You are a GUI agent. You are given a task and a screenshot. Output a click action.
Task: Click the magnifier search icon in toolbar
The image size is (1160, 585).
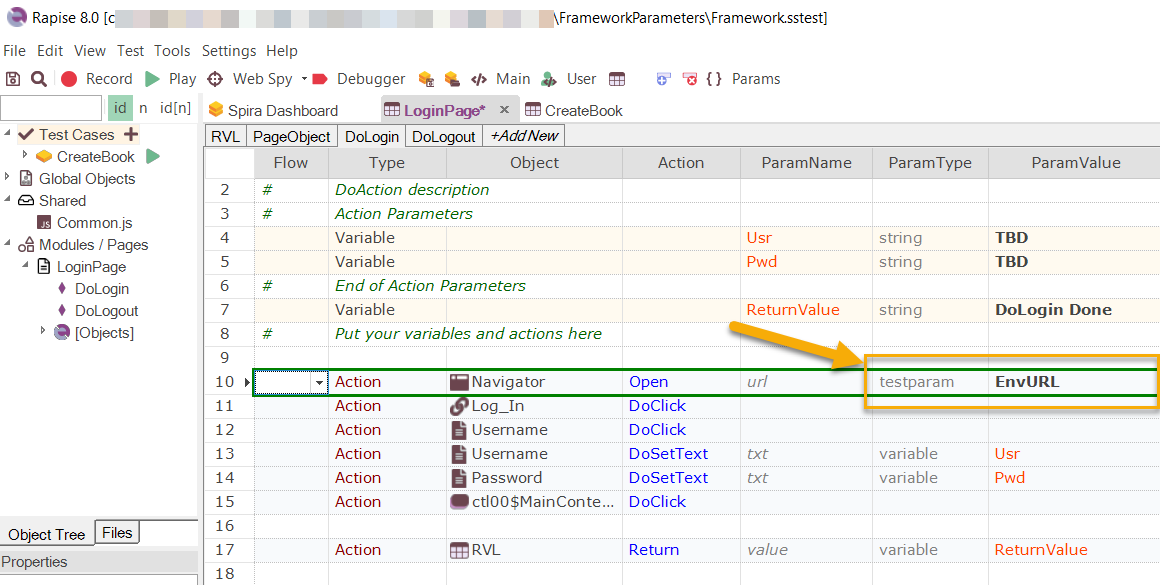[38, 79]
